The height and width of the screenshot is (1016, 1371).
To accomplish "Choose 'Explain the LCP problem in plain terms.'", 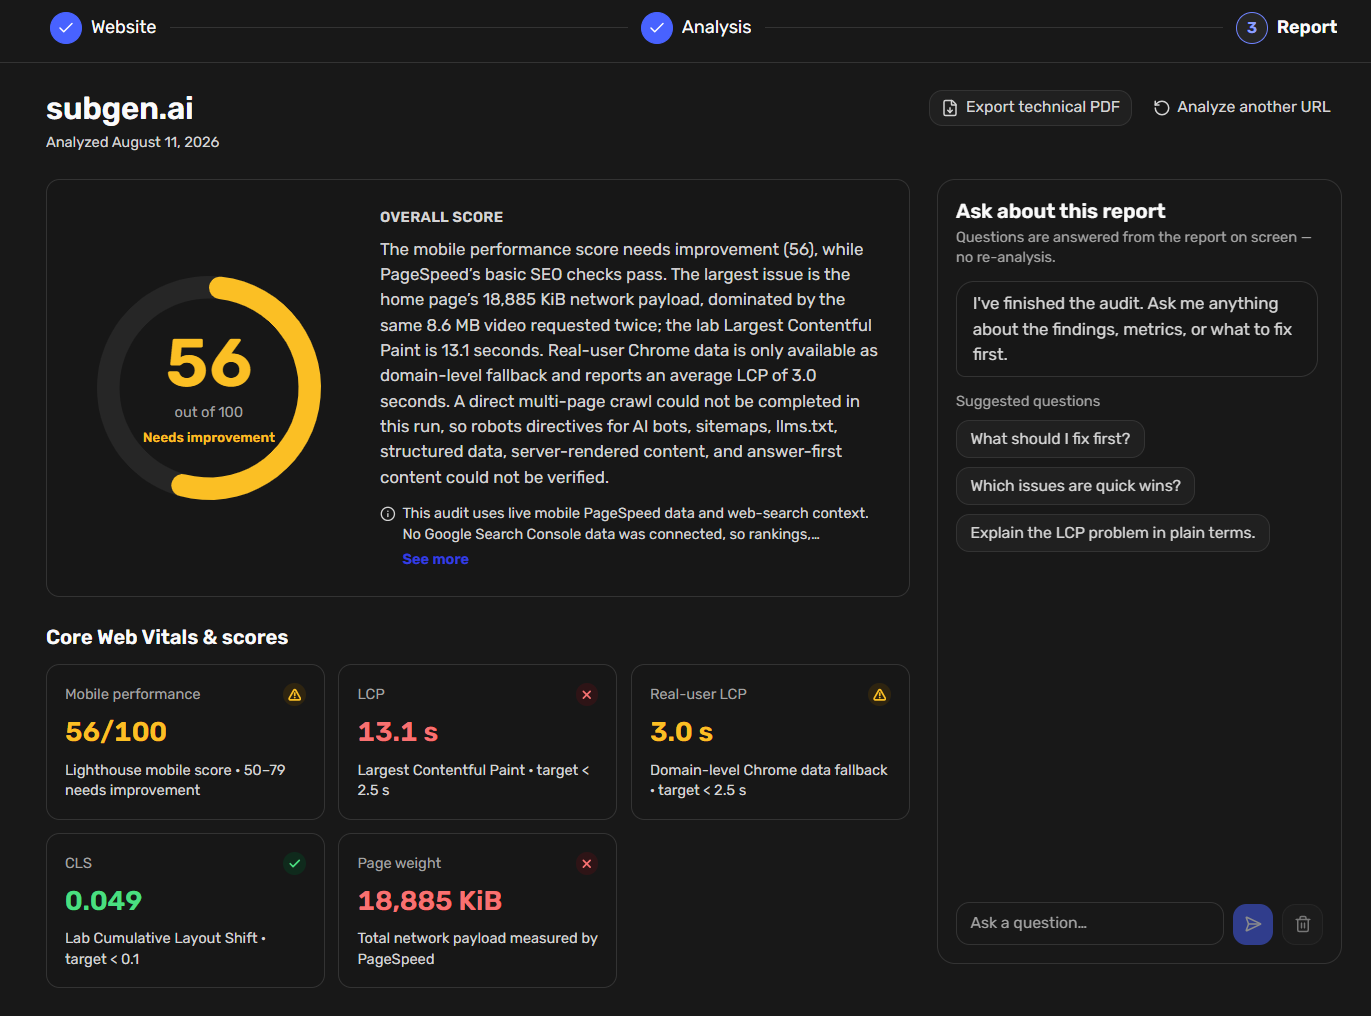I will point(1113,533).
